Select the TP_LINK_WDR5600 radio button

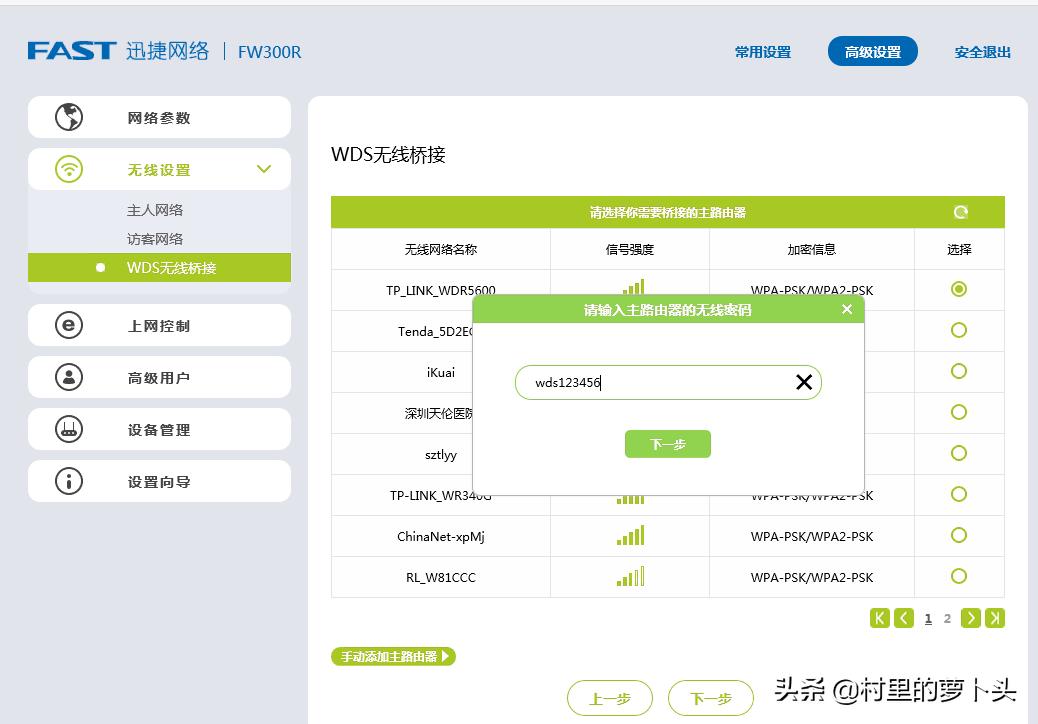(958, 289)
